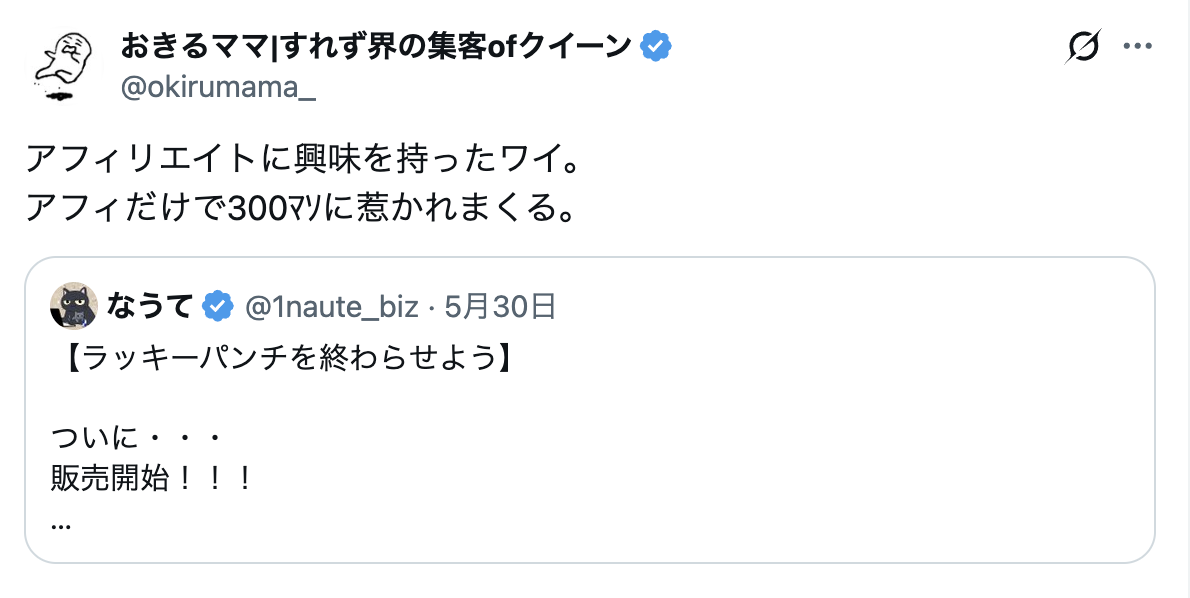Screen dimensions: 1190x598
Task: Click the blue verified badge beside おきるママ's name
Action: tap(656, 46)
